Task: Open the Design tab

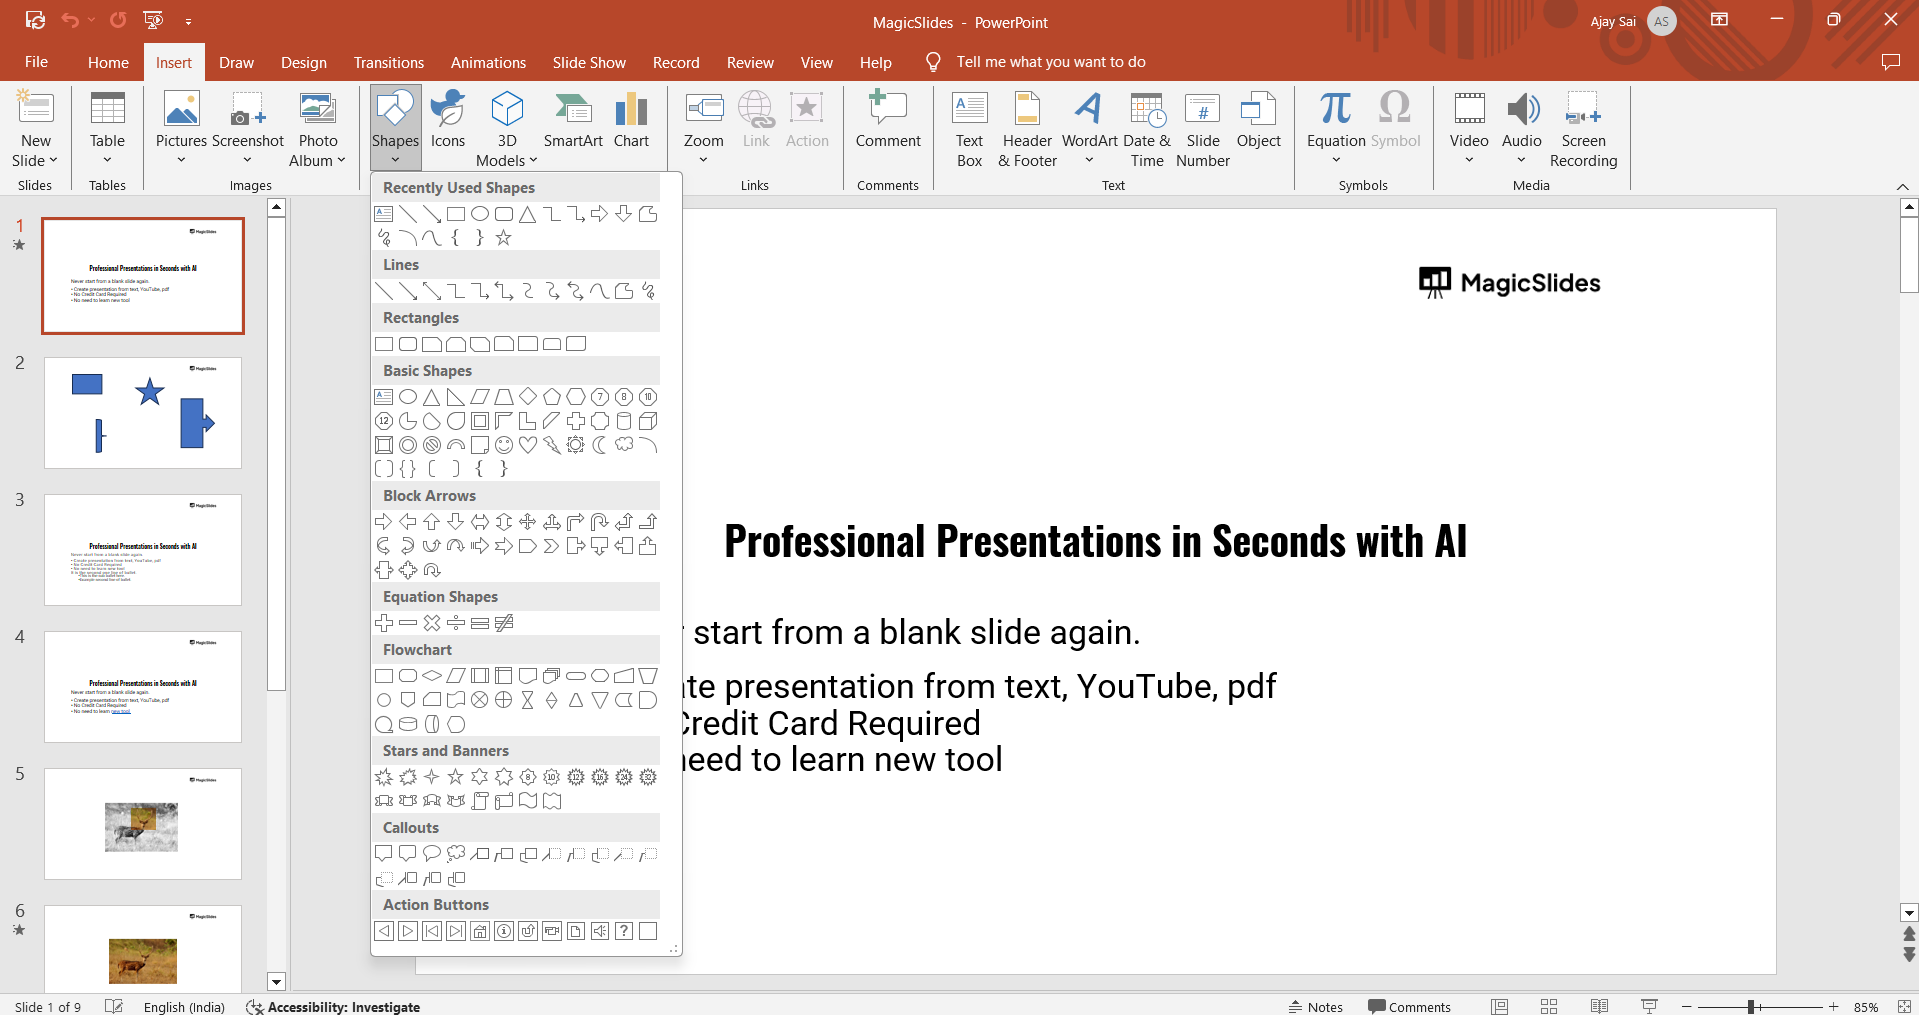Action: 304,62
